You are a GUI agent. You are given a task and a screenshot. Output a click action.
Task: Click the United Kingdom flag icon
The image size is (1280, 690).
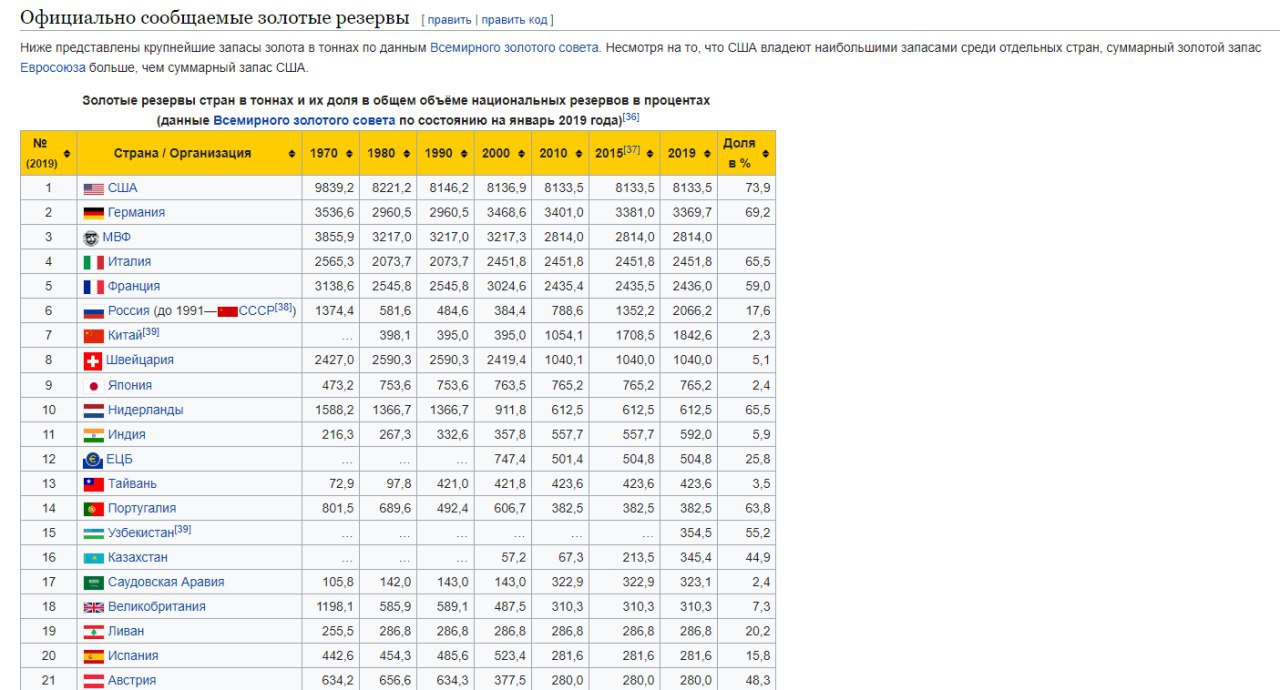[x=93, y=607]
